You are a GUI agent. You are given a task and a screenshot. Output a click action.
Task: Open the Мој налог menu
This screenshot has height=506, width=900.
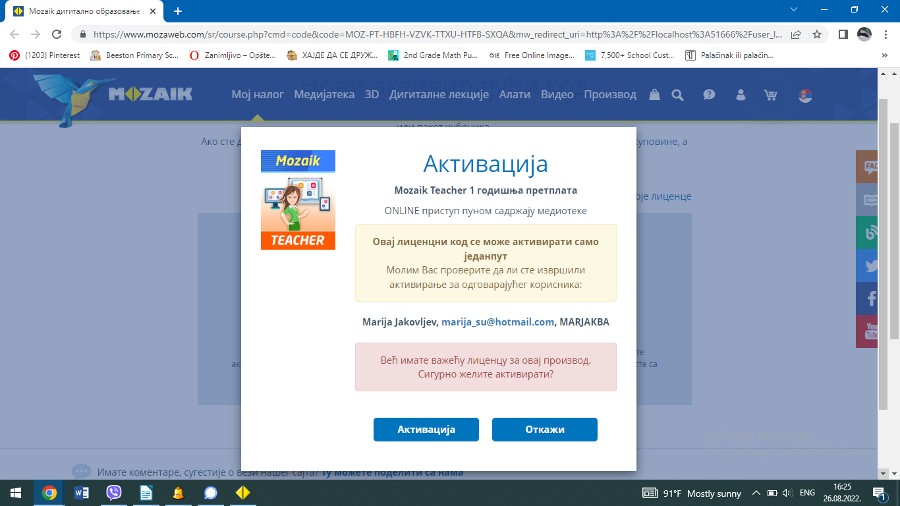257,95
